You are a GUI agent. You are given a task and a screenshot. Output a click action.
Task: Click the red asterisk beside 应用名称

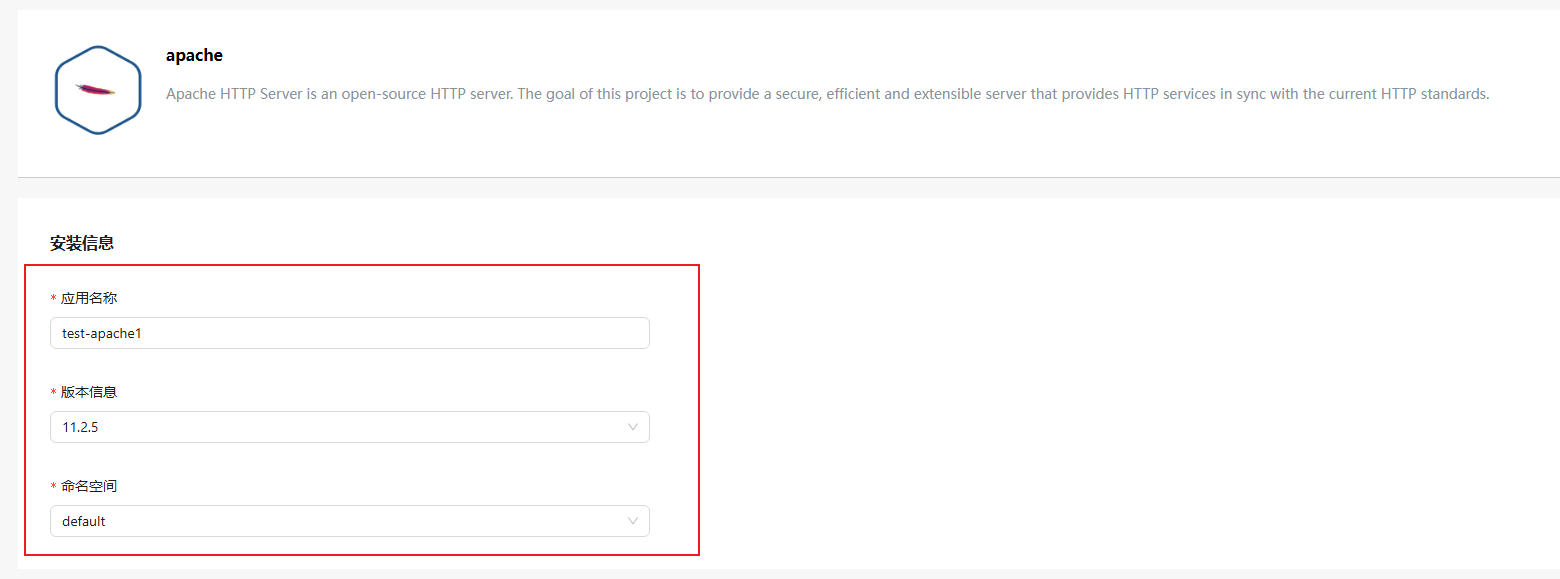pyautogui.click(x=53, y=299)
